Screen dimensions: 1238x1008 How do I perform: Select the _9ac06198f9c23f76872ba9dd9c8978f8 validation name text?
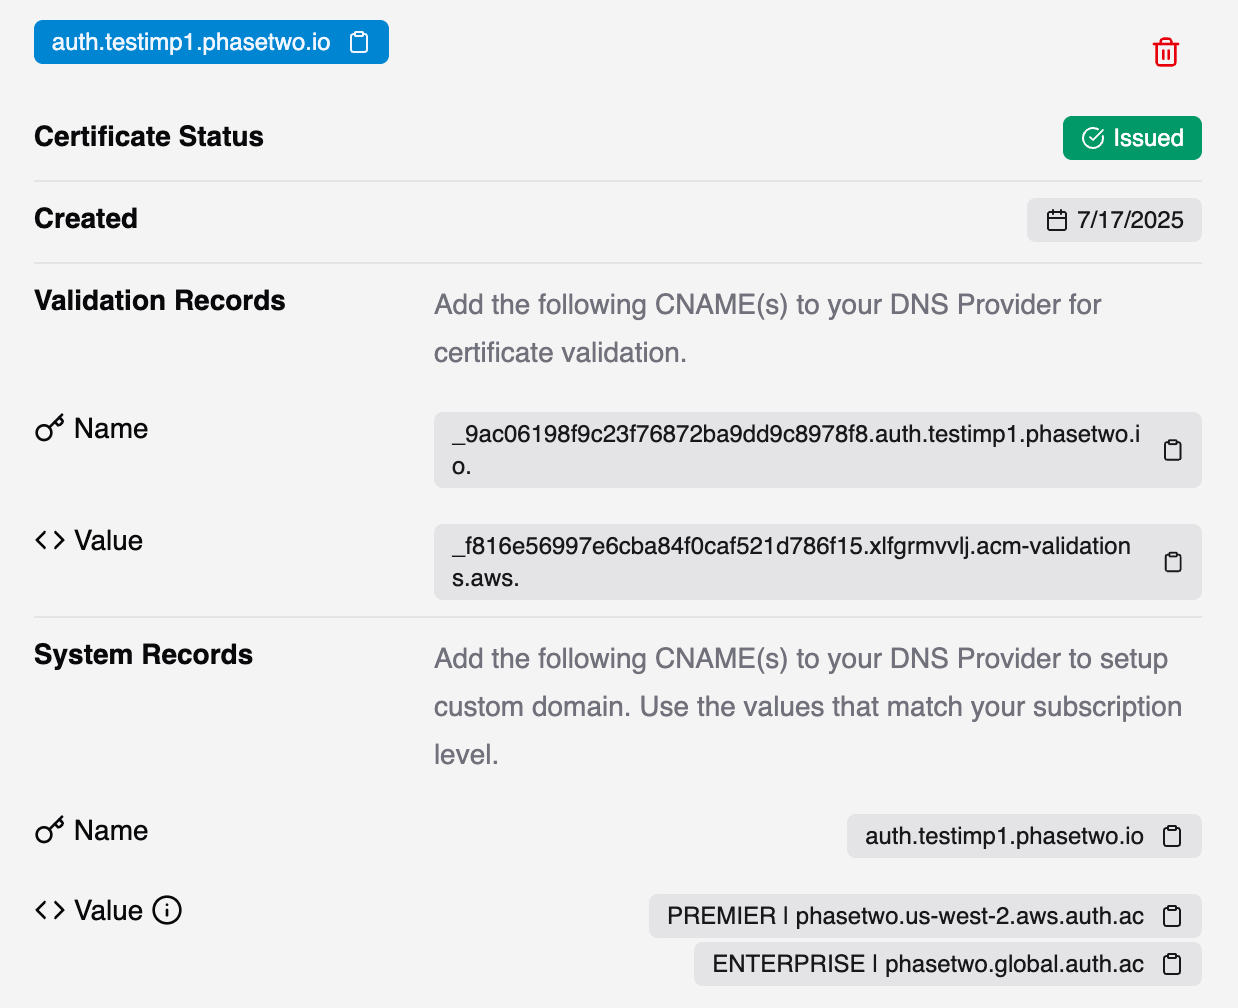coord(796,450)
